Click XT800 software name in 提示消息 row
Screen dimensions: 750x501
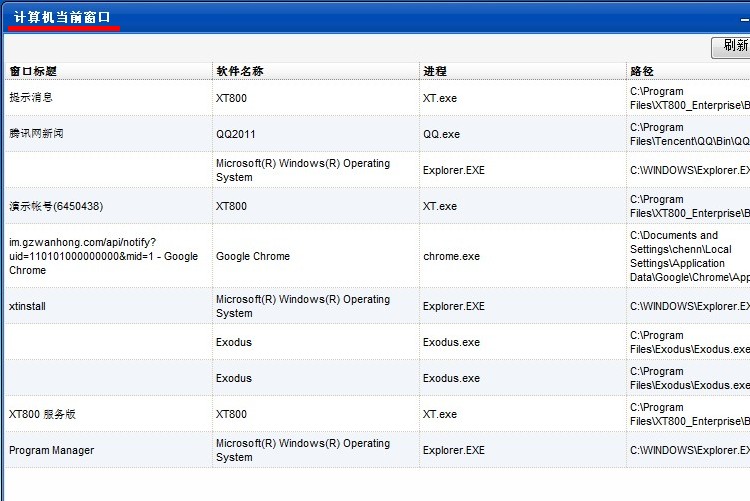click(x=316, y=98)
